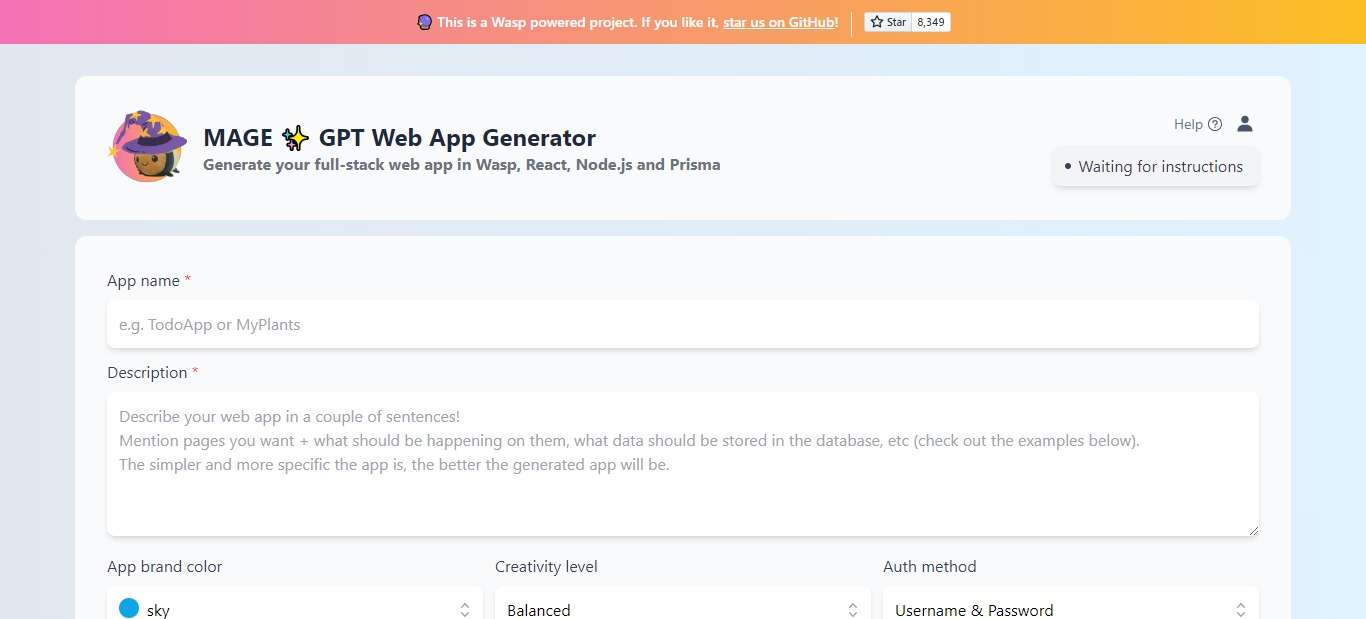Click the sky blue color swatch
Image resolution: width=1366 pixels, height=619 pixels.
(129, 608)
